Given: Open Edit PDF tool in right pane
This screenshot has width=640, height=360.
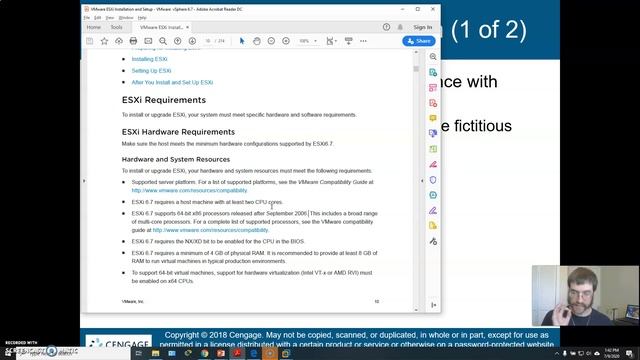Looking at the screenshot, I should [x=433, y=88].
